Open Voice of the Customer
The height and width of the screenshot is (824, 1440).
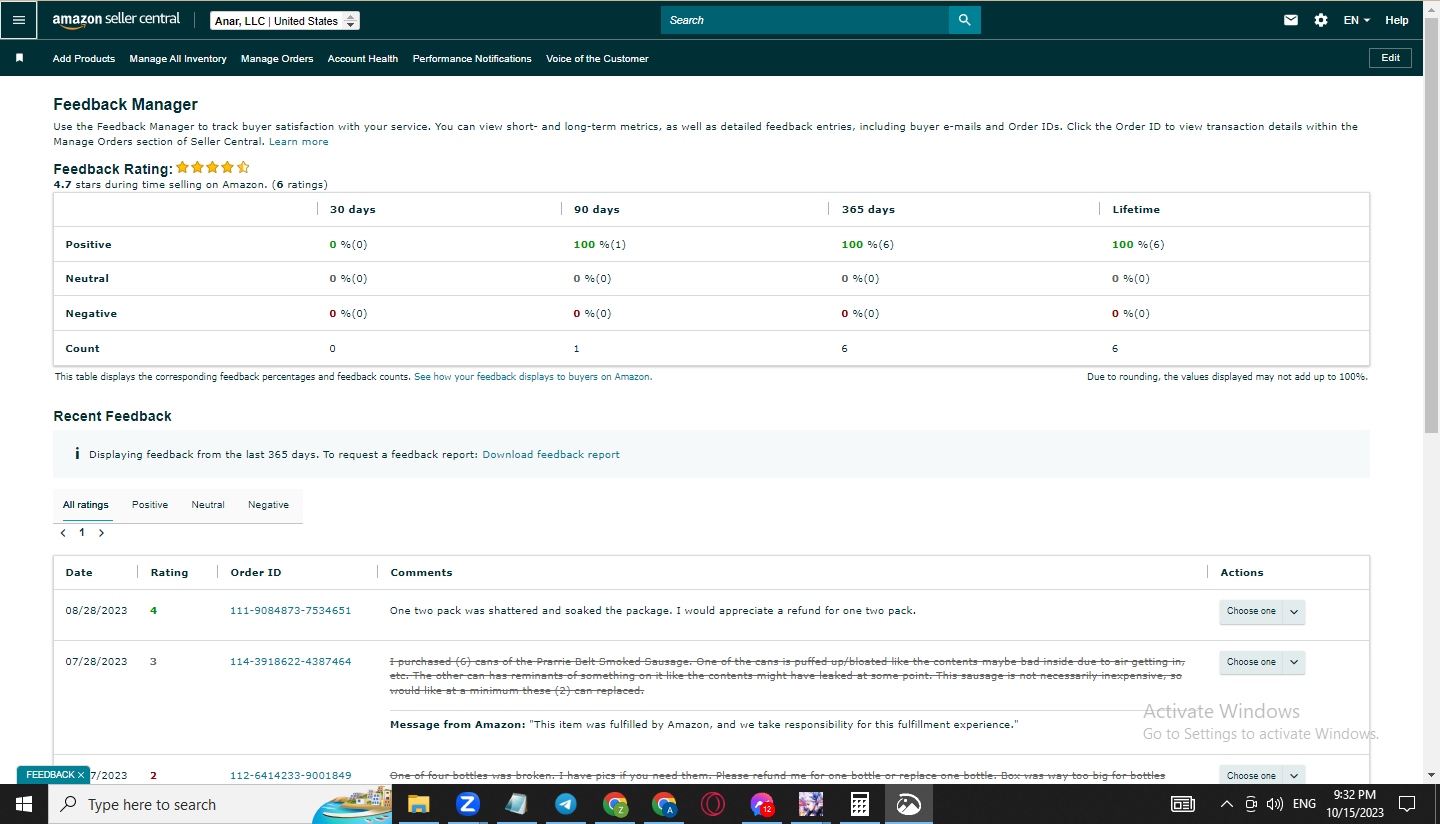[597, 59]
